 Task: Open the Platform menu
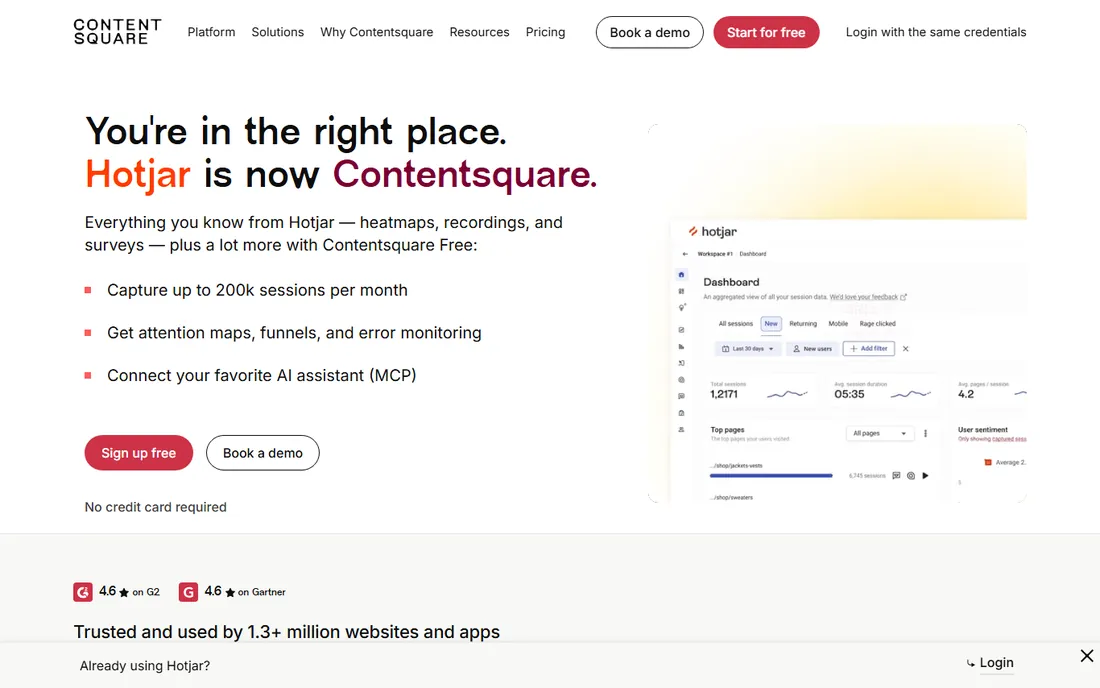pyautogui.click(x=211, y=32)
